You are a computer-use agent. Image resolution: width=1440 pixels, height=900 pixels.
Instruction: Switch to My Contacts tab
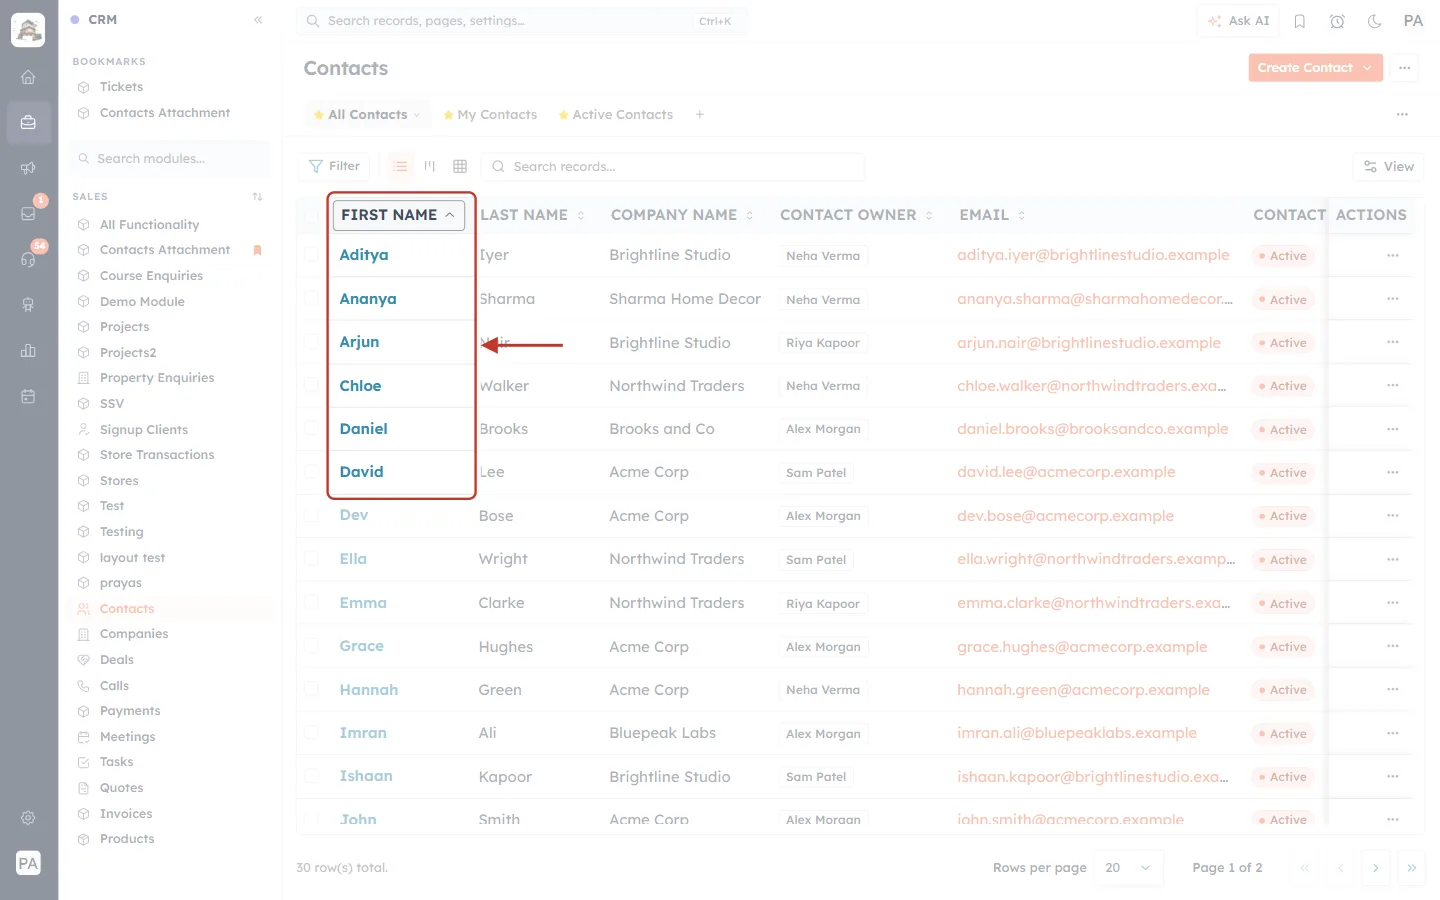coord(490,115)
